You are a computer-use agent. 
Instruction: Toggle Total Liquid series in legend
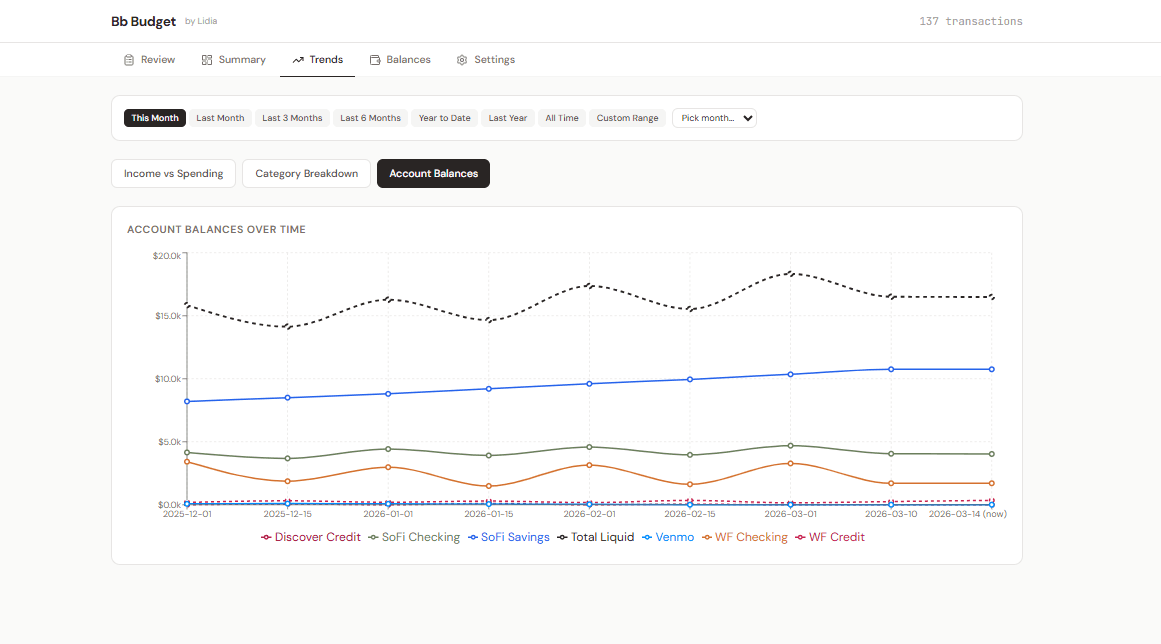click(x=602, y=538)
